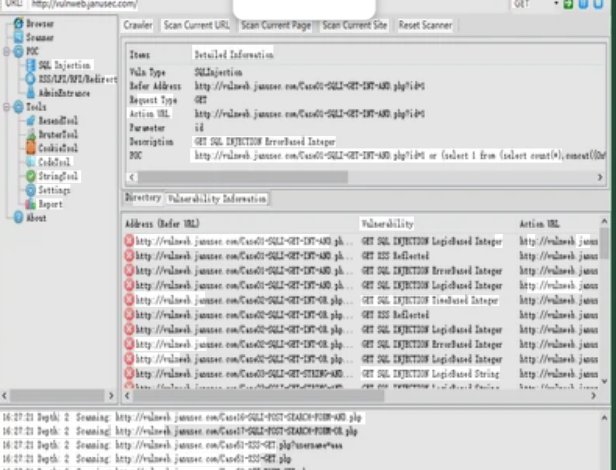Open the AdminEntrance person icon
616x470 pixels.
tap(31, 93)
